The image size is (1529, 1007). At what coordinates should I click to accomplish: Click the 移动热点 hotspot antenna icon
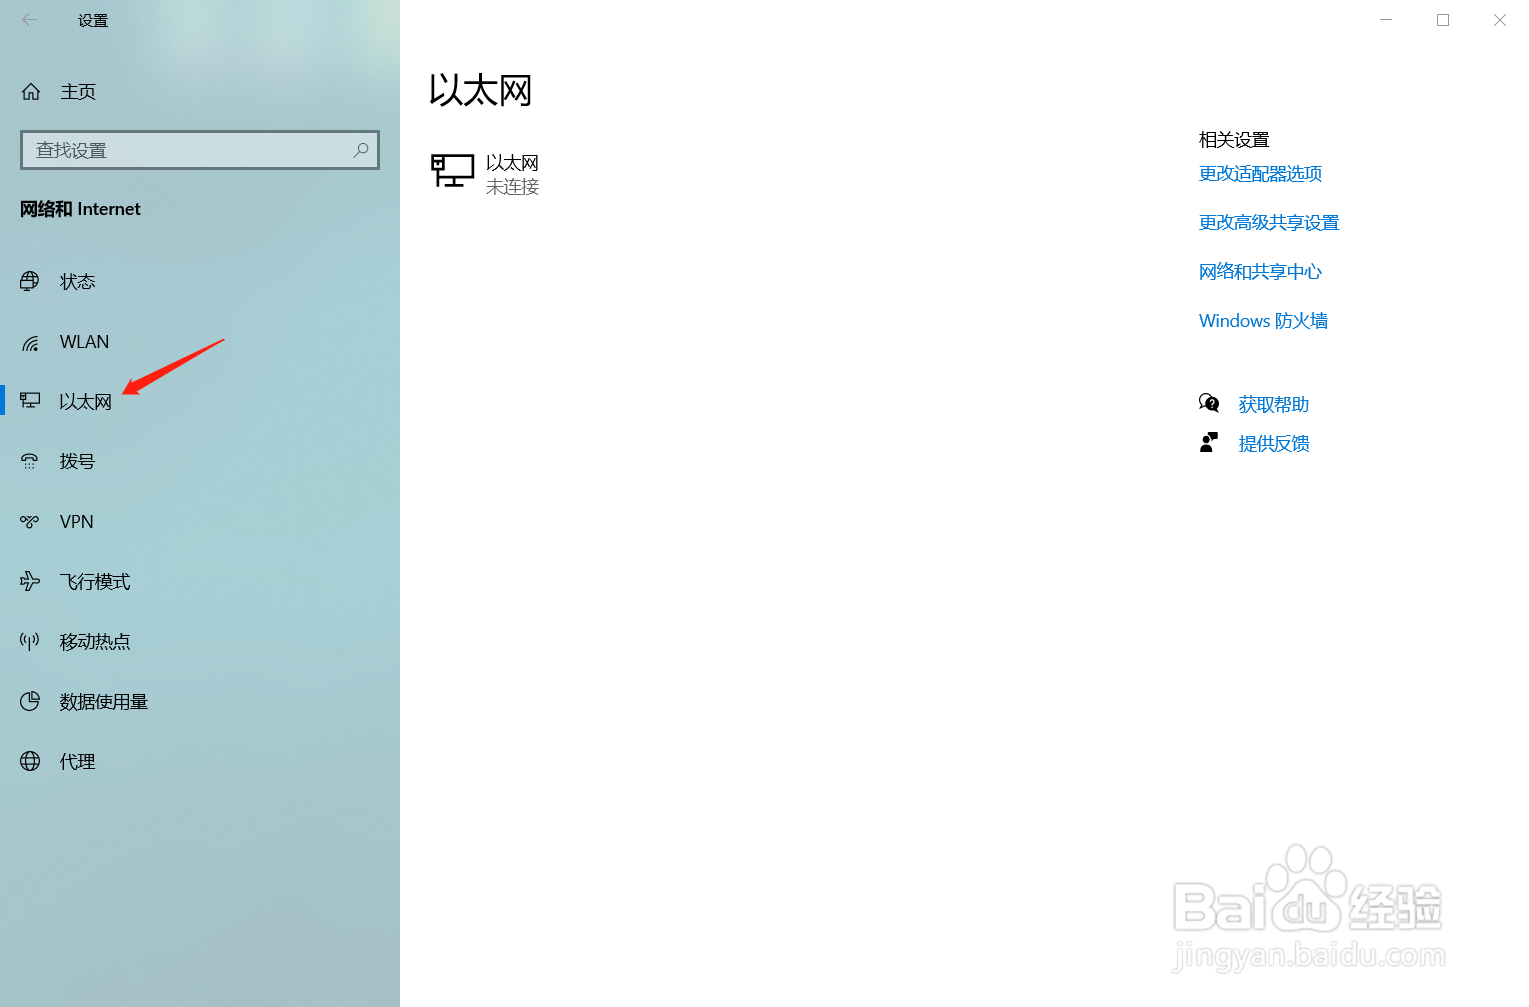coord(30,641)
